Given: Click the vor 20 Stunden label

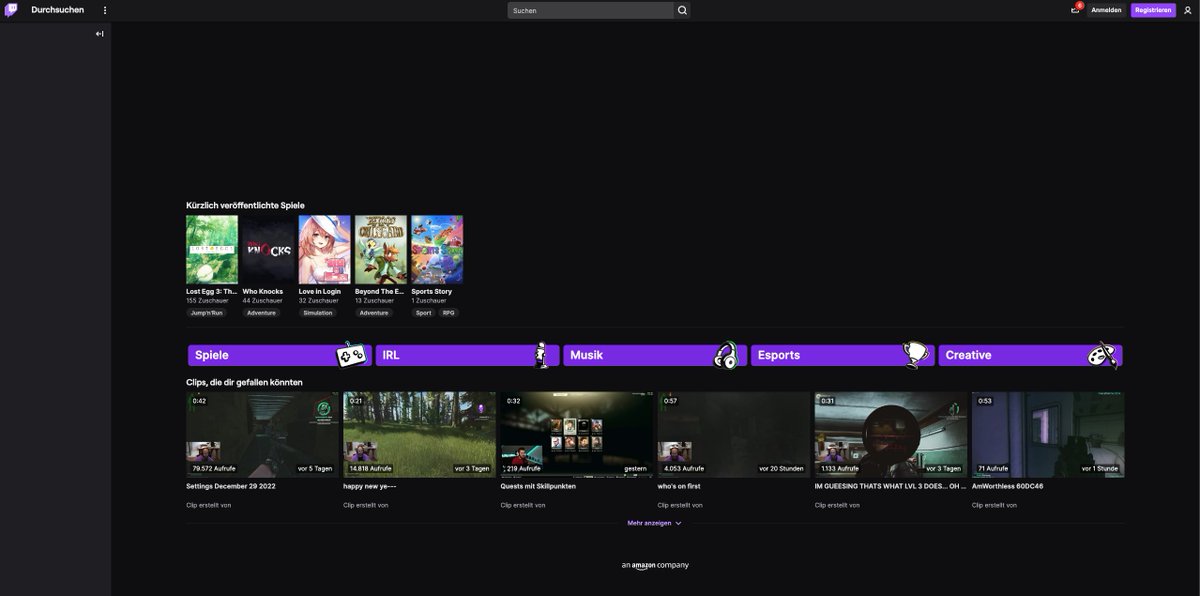Looking at the screenshot, I should point(783,468).
